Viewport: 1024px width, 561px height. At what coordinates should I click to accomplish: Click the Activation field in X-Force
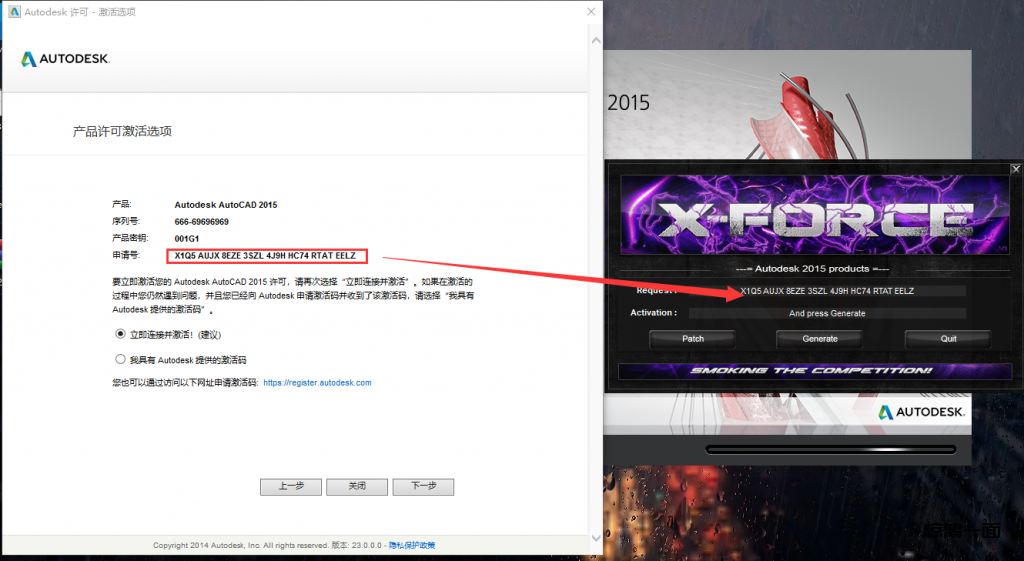point(826,313)
